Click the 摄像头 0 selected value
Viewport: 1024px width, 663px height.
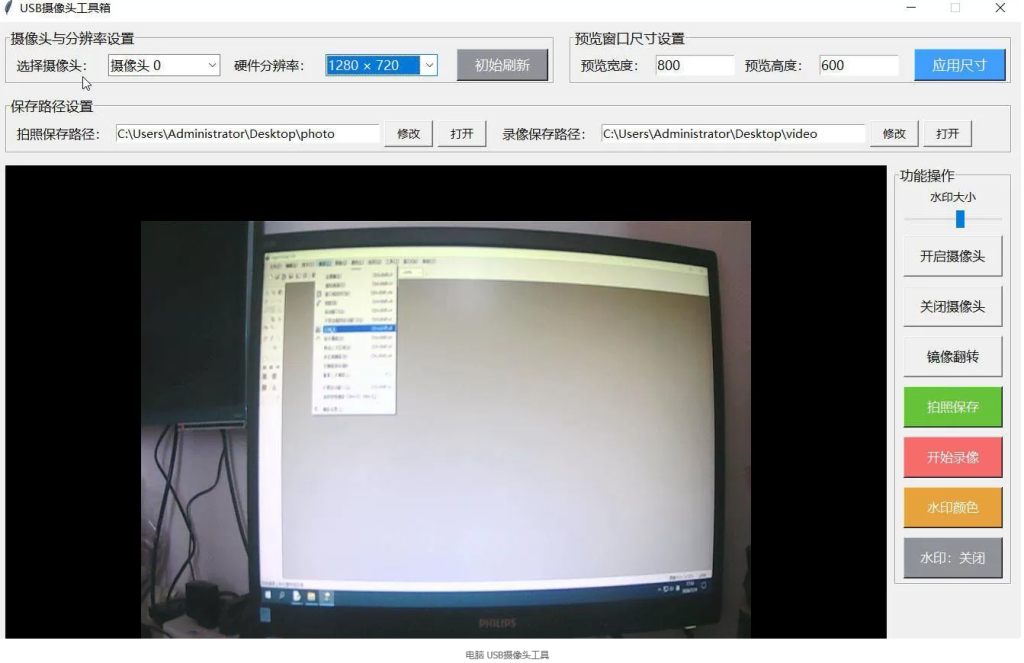pyautogui.click(x=136, y=65)
